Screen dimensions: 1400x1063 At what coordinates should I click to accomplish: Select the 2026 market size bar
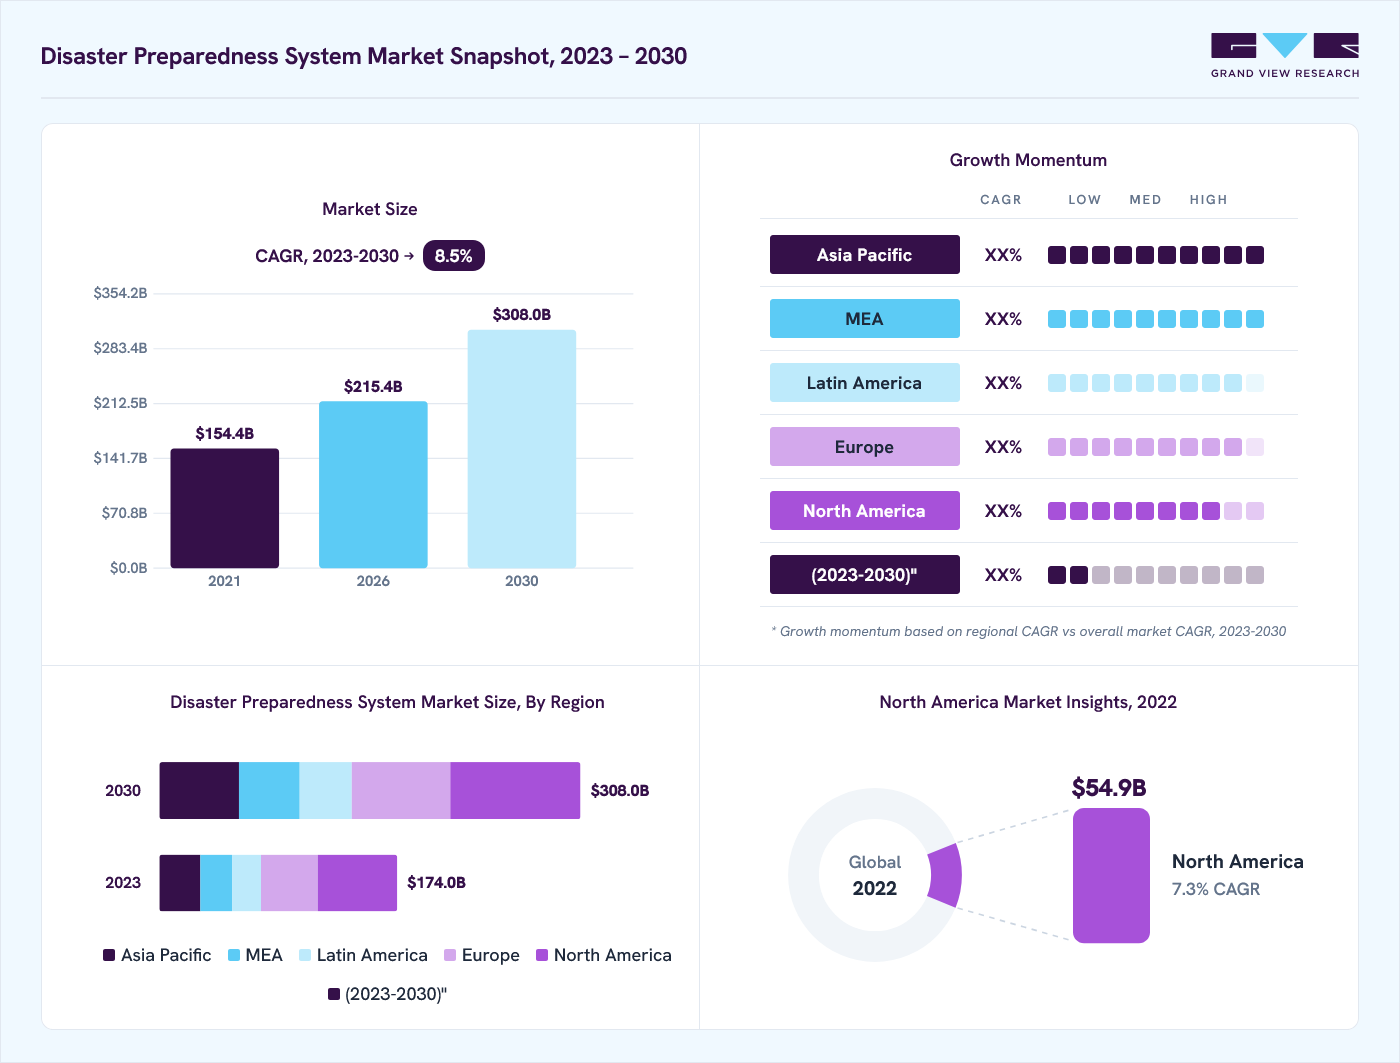pyautogui.click(x=373, y=485)
